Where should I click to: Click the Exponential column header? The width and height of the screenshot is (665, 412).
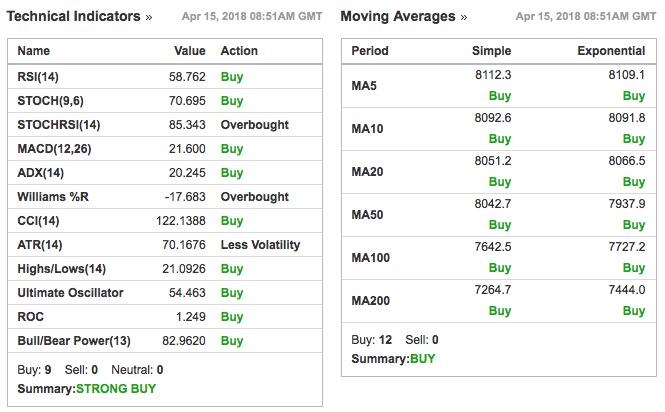tap(611, 51)
